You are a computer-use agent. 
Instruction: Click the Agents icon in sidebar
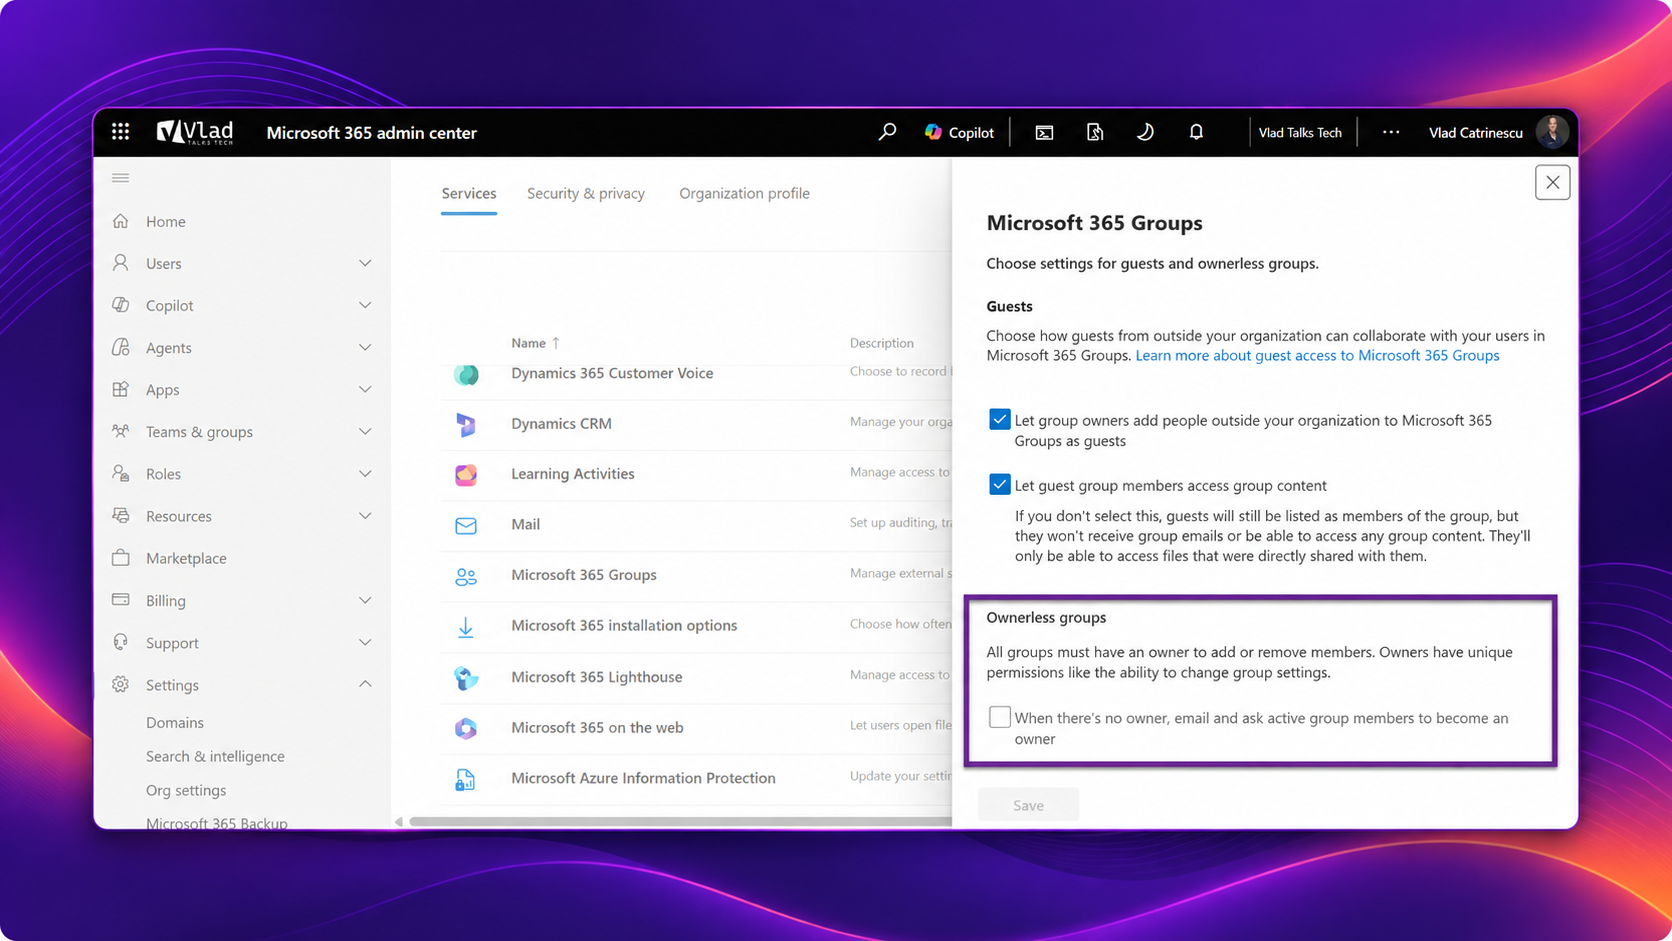121,347
